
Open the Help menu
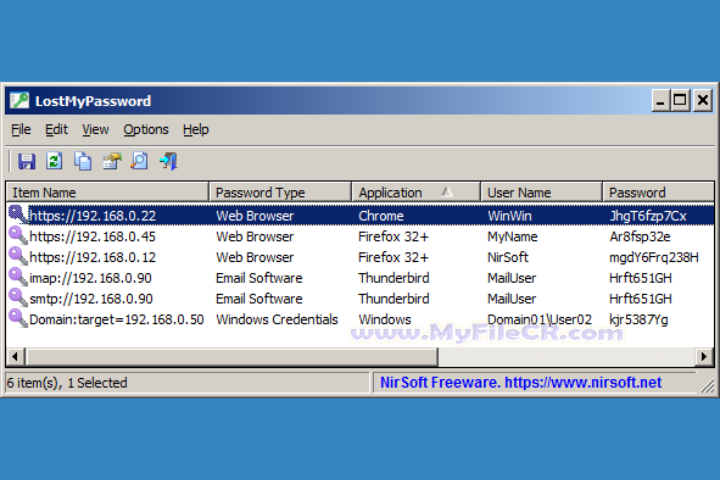[x=196, y=130]
